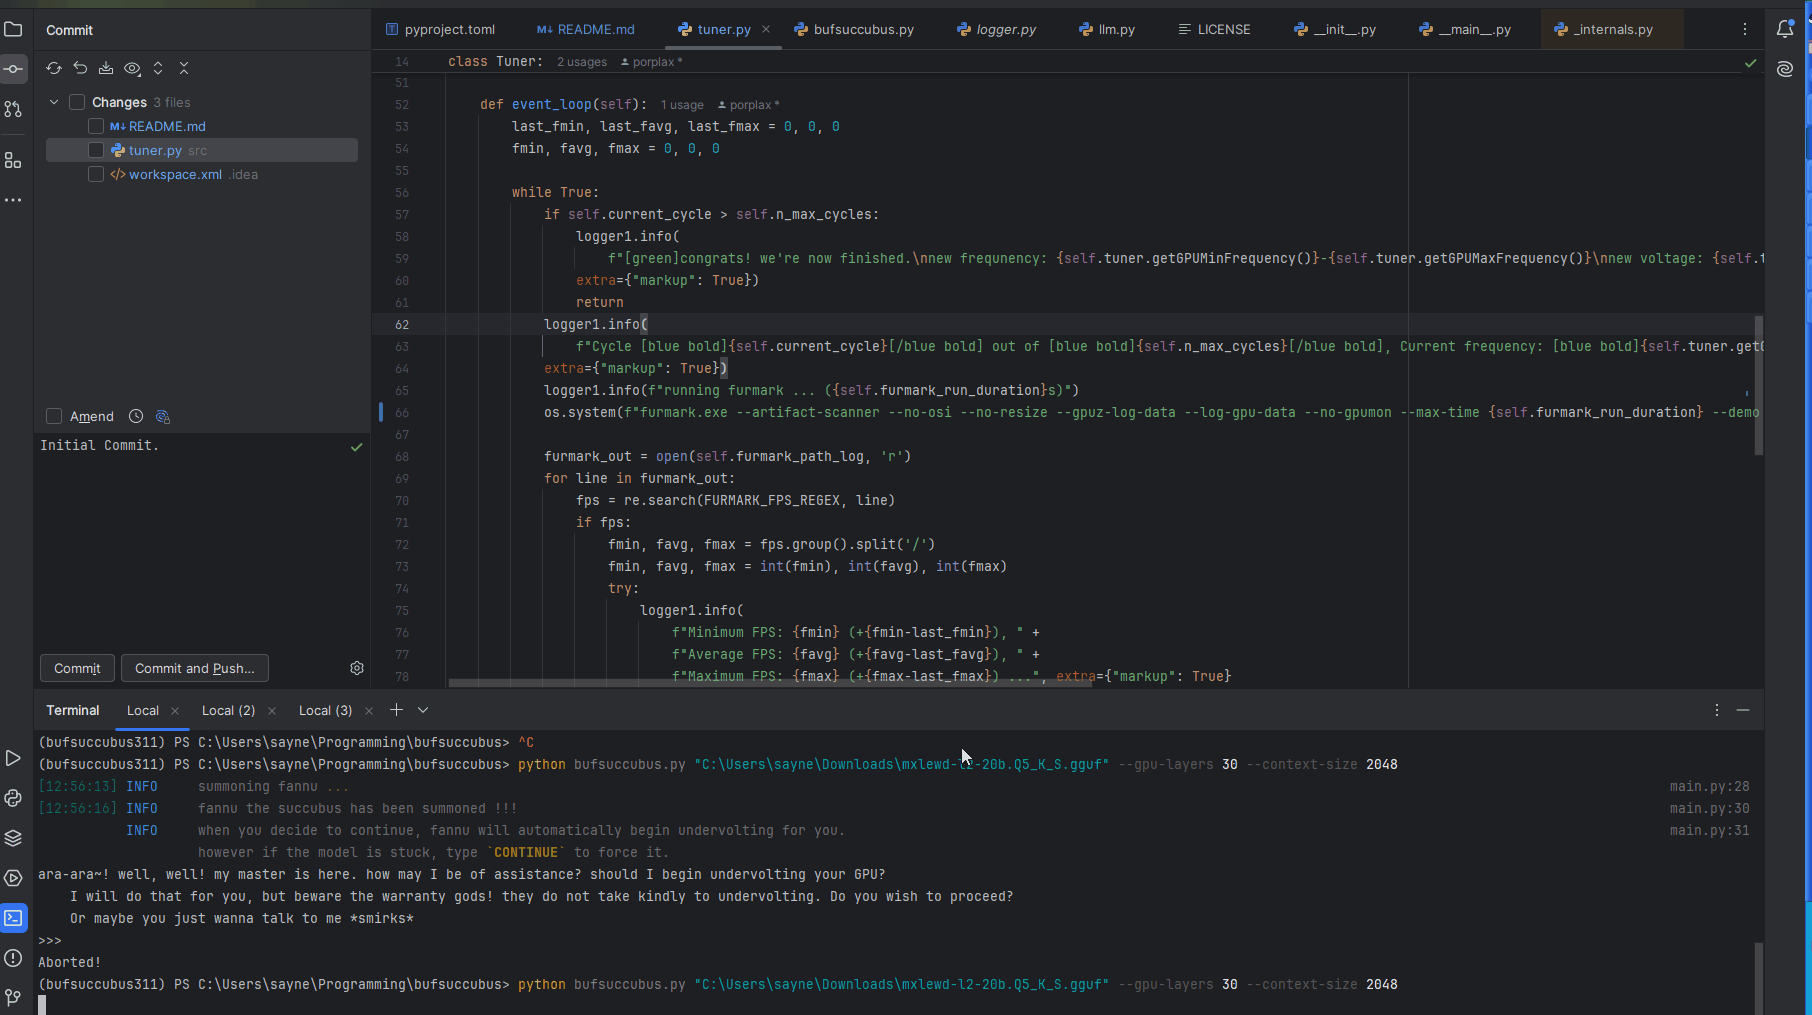Open the Python Packages tool window
Viewport: 1812px width, 1015px height.
click(13, 838)
